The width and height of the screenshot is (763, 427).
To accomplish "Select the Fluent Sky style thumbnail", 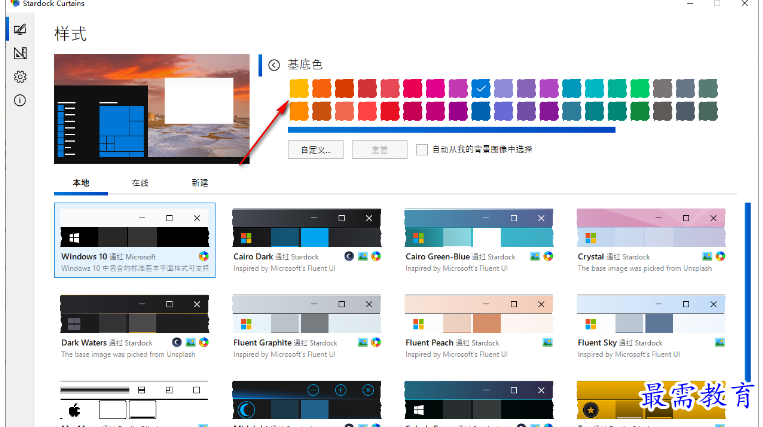I will pyautogui.click(x=651, y=314).
